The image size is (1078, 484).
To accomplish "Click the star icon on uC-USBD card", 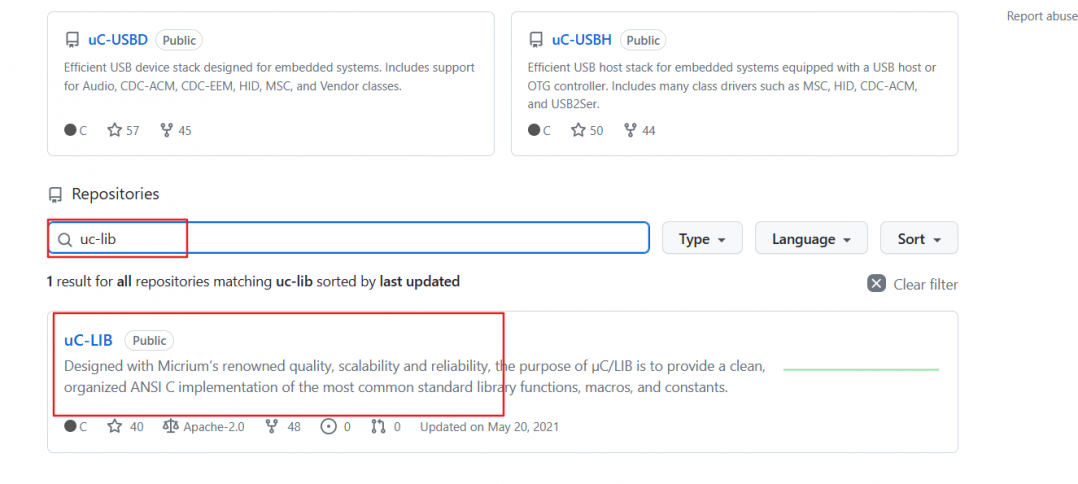I will (114, 130).
